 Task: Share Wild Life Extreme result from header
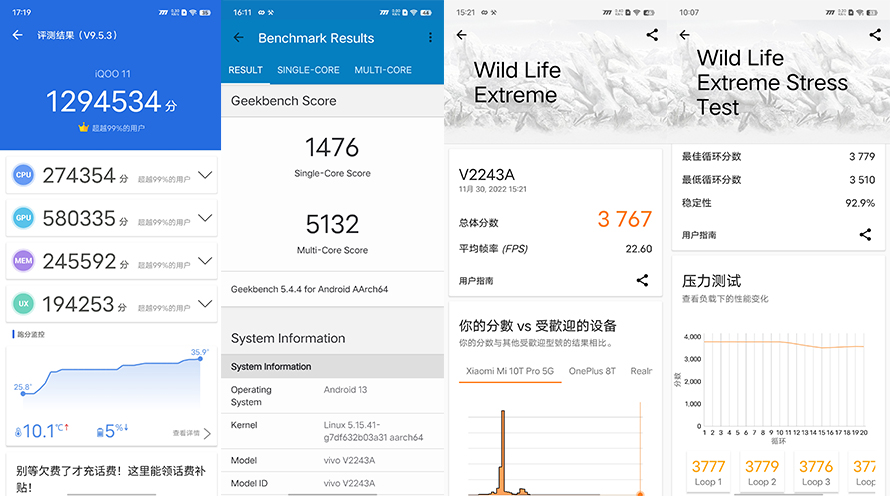[652, 35]
